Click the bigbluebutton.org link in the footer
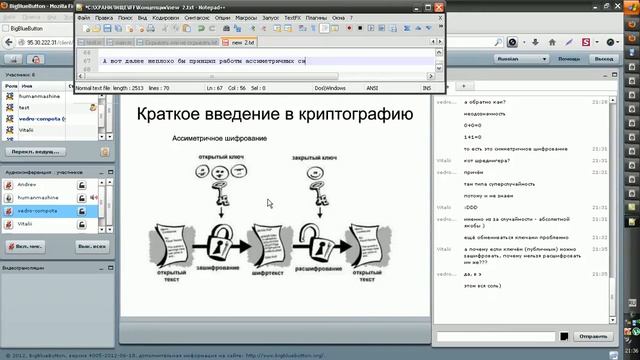640x360 pixels. tap(285, 356)
